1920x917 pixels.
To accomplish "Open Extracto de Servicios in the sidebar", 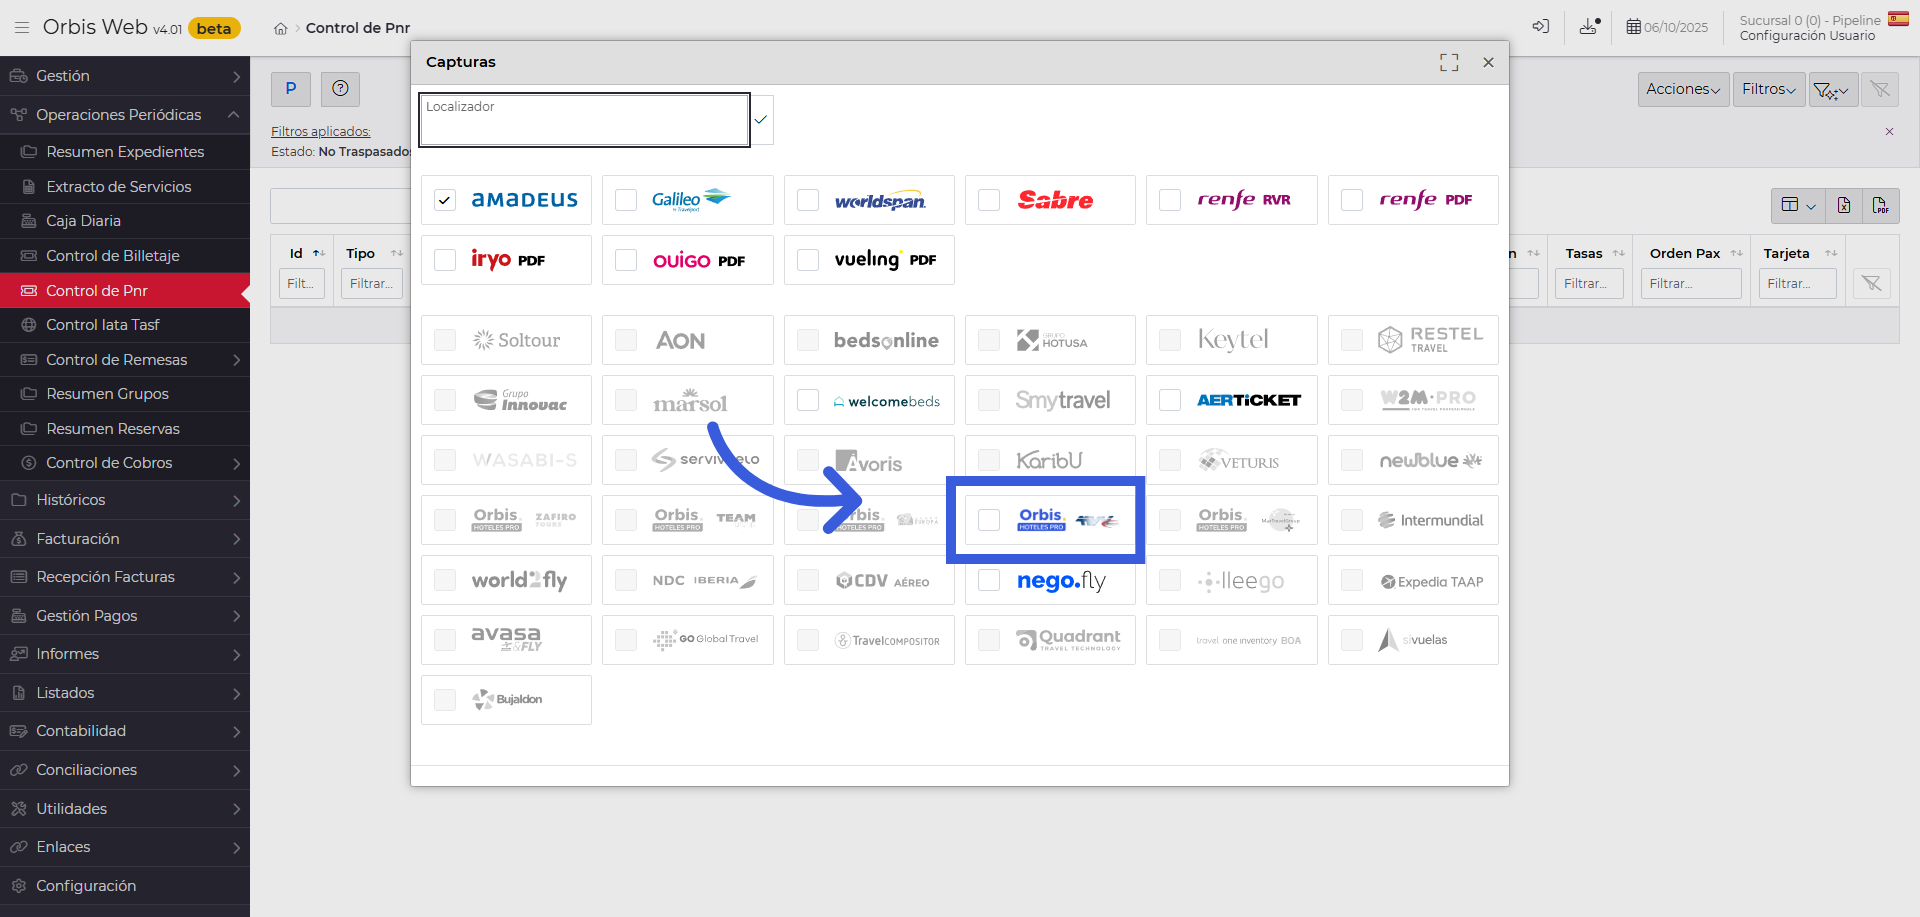I will click(x=125, y=187).
